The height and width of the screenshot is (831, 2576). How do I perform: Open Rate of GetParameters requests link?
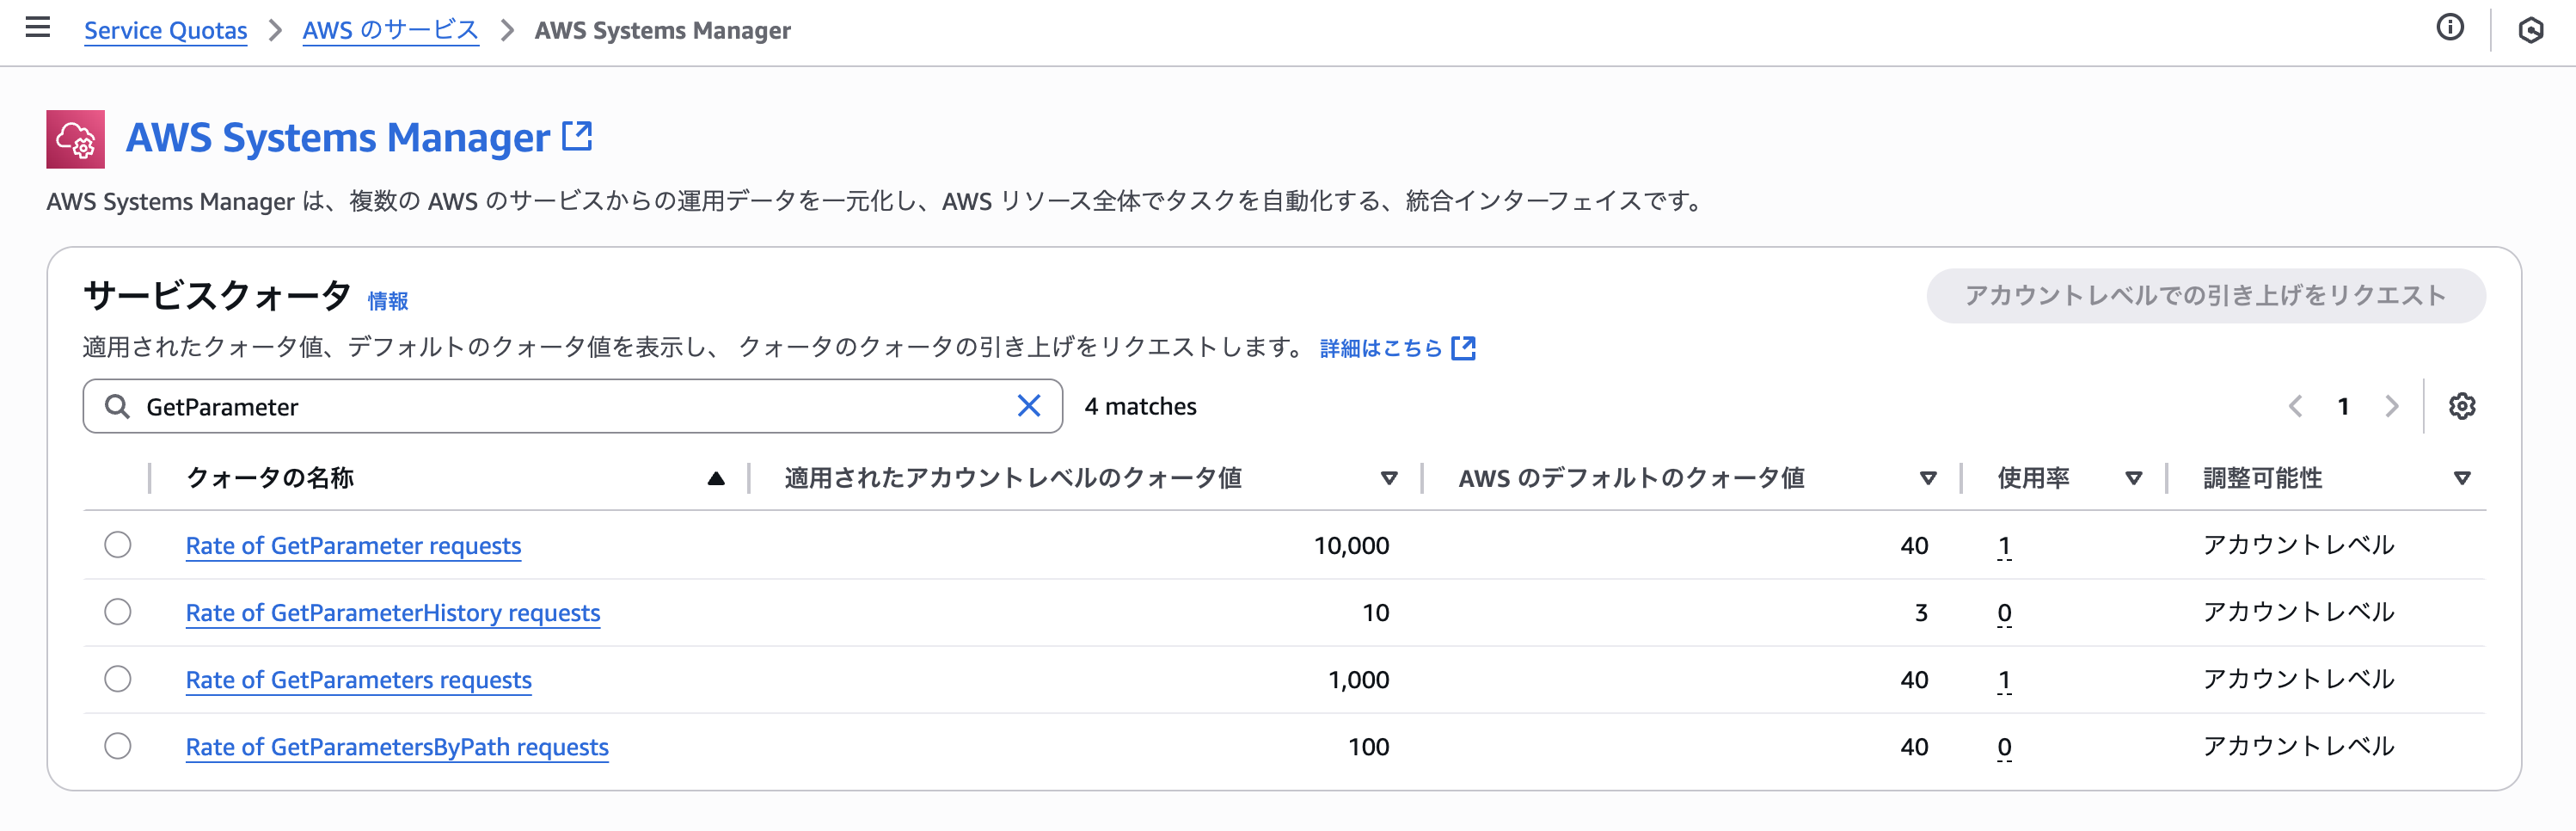tap(358, 680)
